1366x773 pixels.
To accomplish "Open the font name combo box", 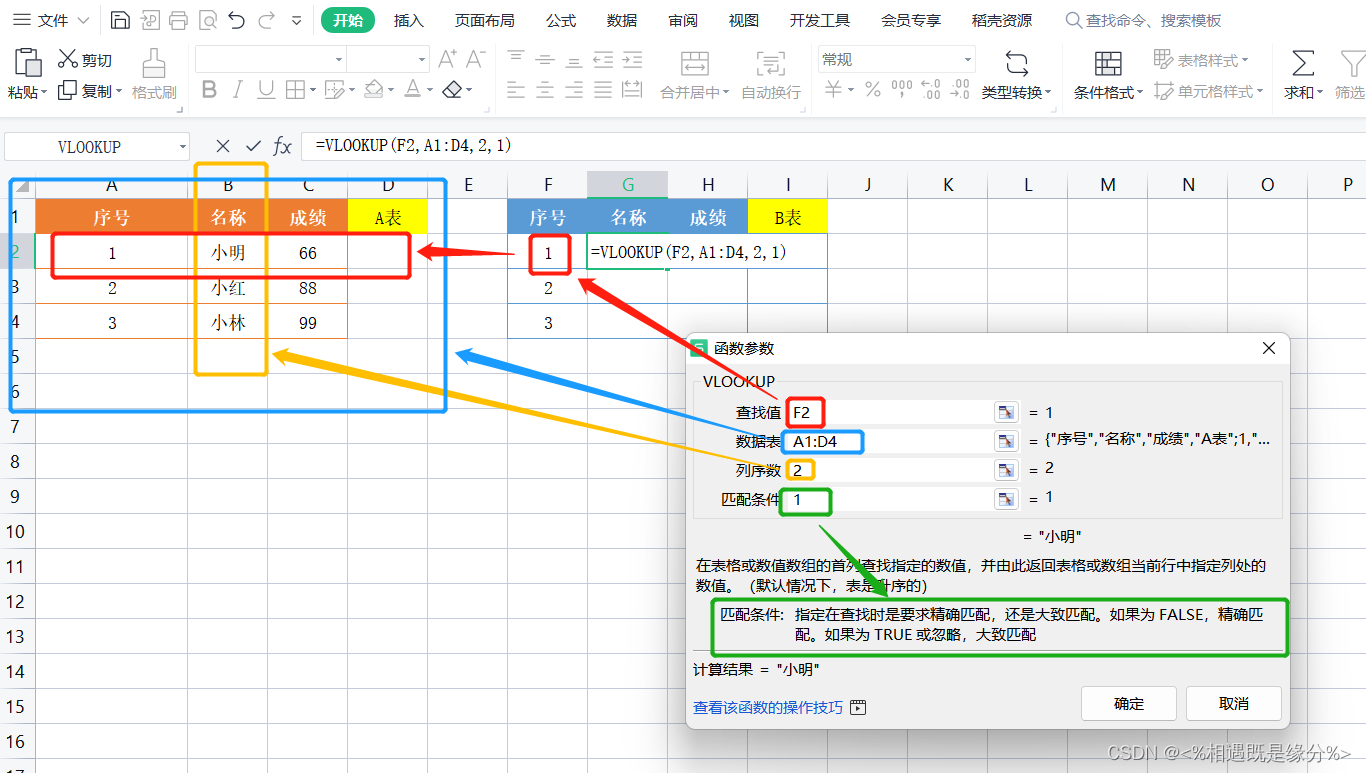I will click(x=270, y=59).
